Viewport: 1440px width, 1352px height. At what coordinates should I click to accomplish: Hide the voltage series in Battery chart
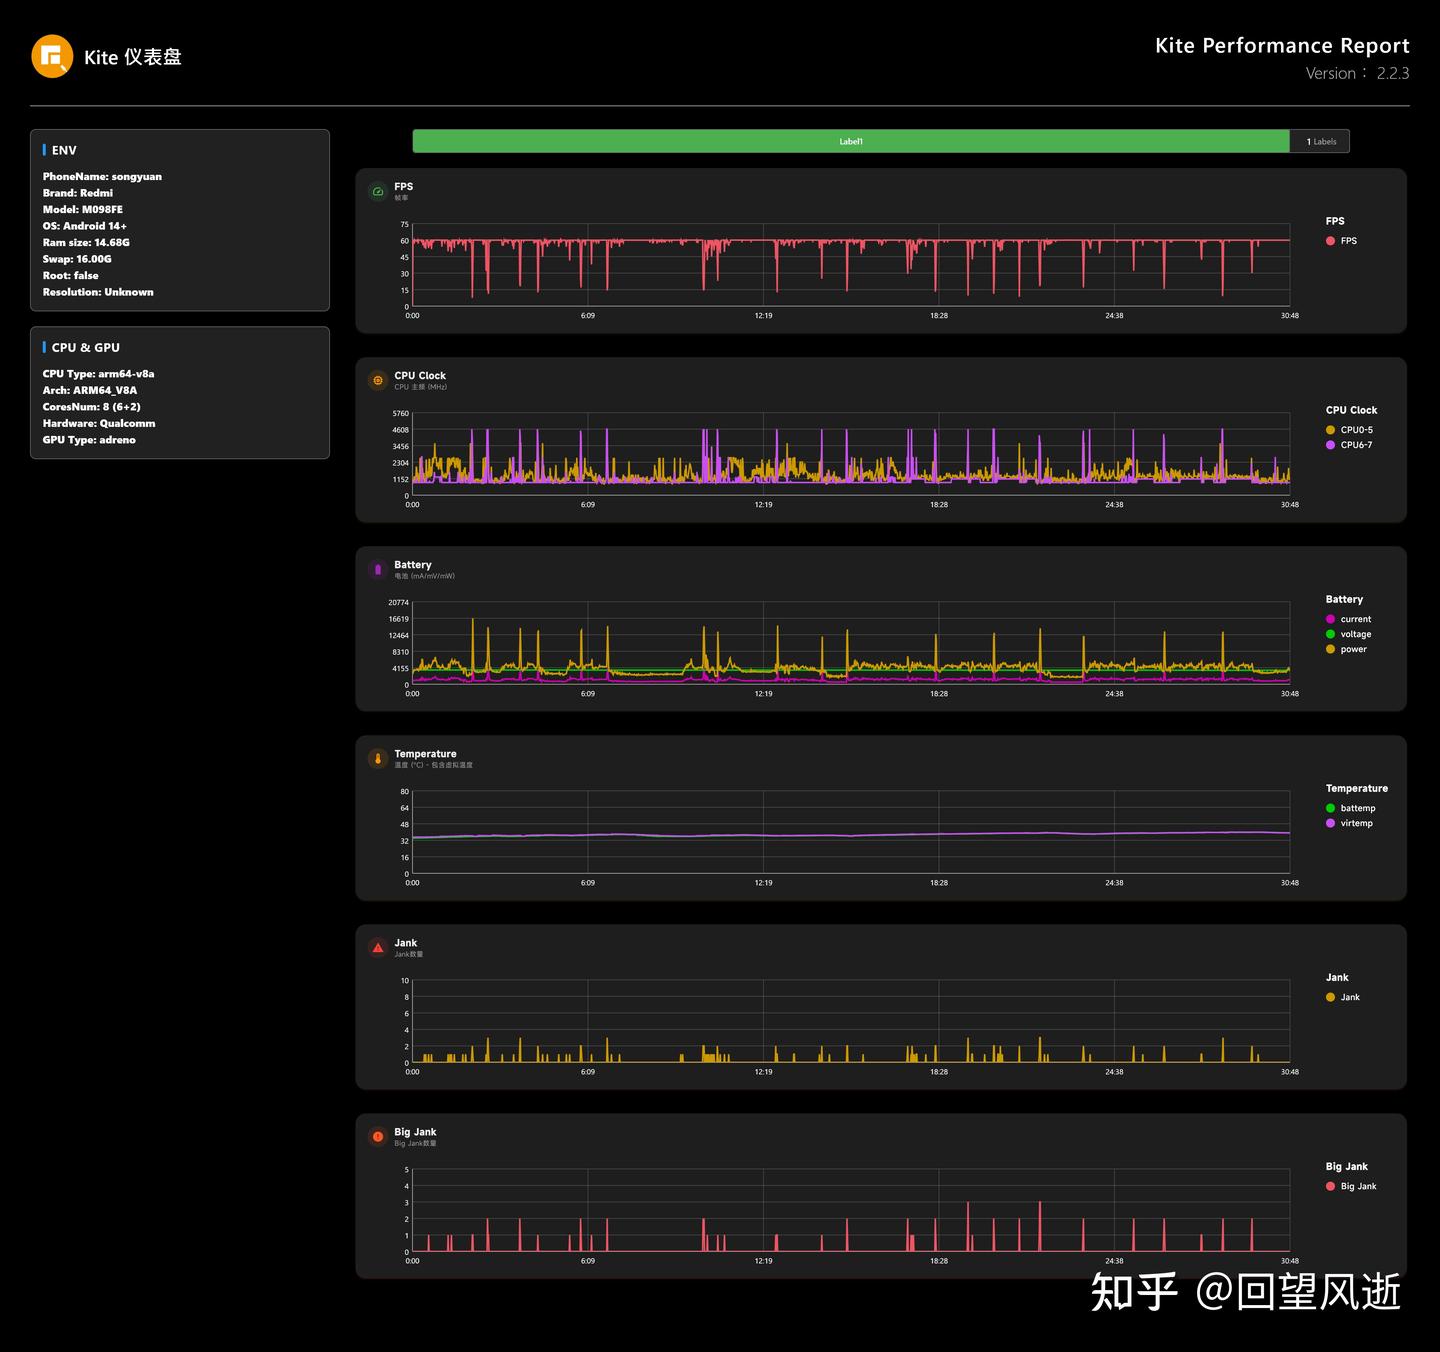coord(1348,634)
